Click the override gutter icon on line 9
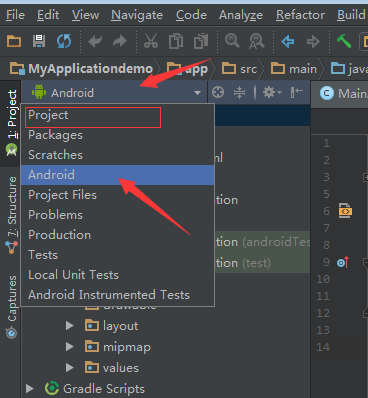Viewport: 368px width, 398px height. (x=343, y=262)
